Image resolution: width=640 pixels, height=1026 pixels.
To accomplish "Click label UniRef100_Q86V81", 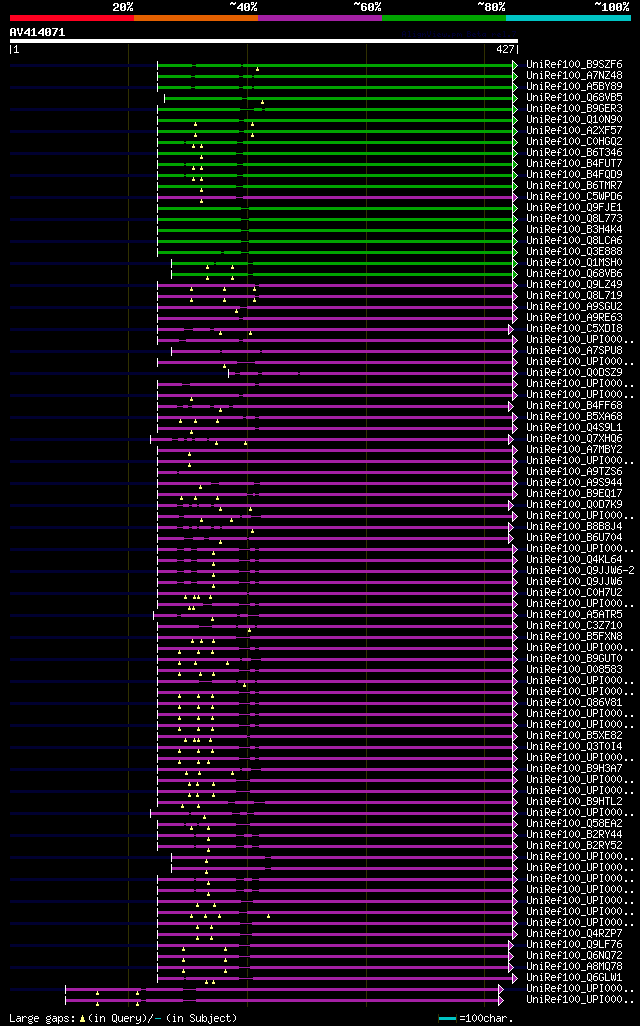I will click(574, 702).
